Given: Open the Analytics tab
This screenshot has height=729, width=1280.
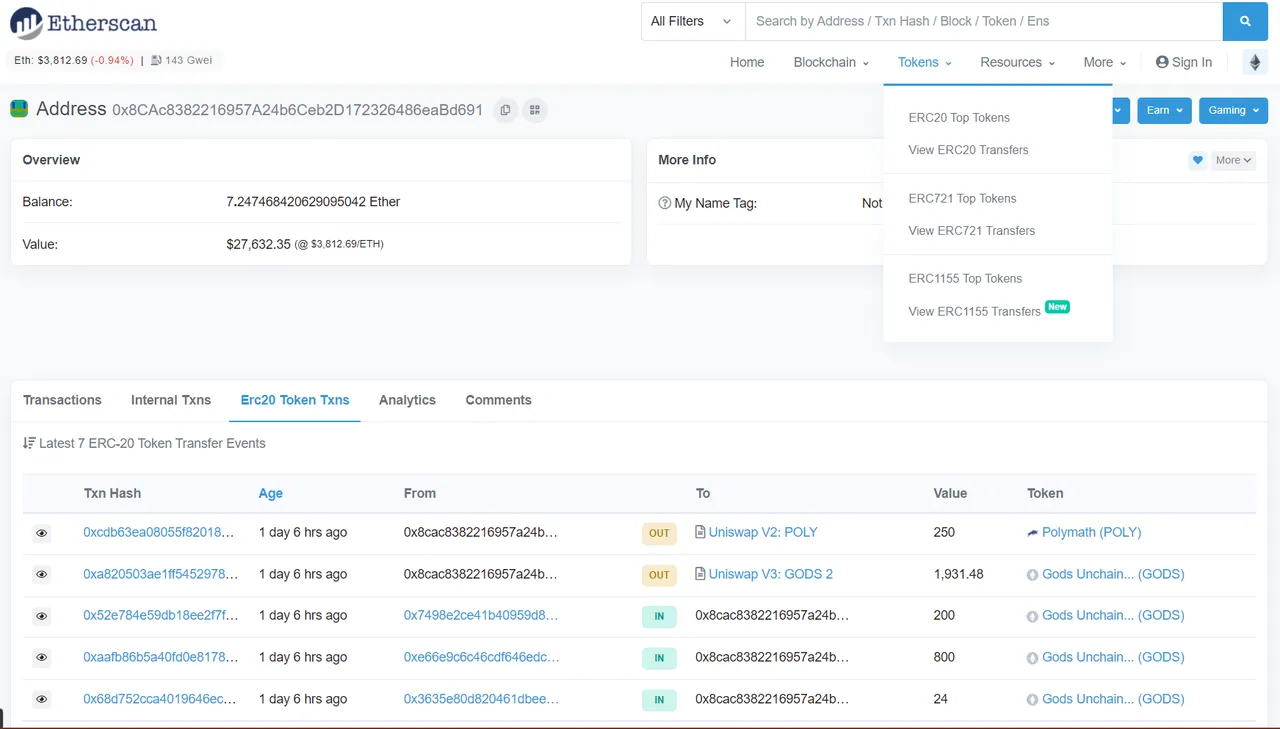Looking at the screenshot, I should pyautogui.click(x=407, y=400).
